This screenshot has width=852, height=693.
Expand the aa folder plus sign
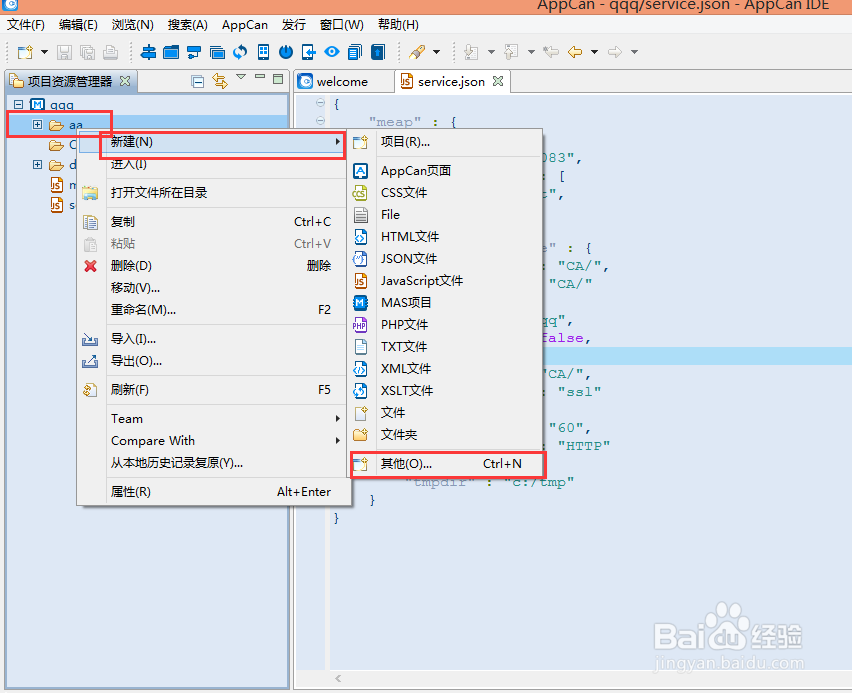click(35, 124)
